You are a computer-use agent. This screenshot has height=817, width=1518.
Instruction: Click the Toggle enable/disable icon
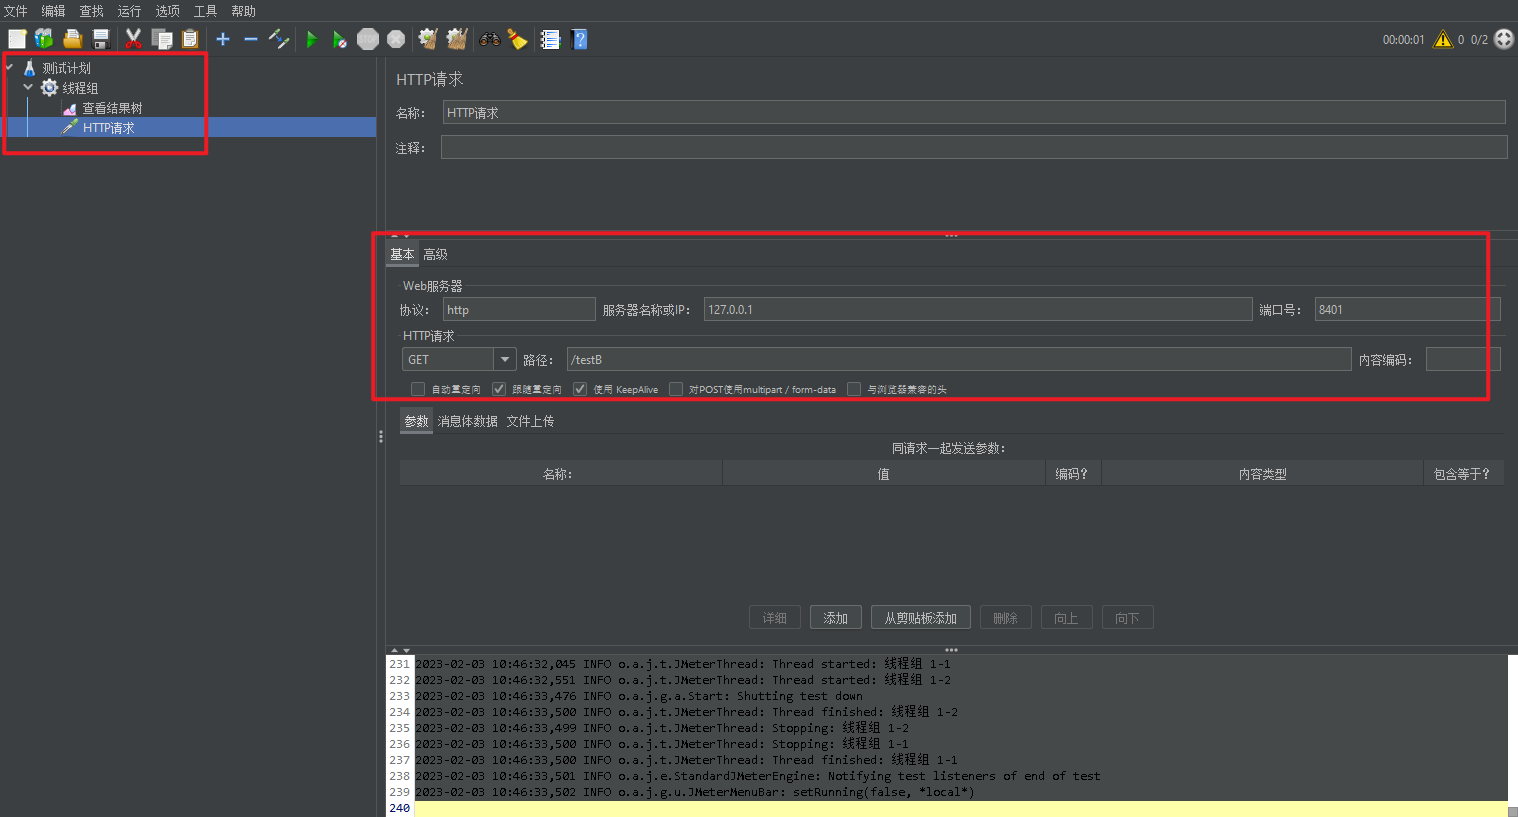click(279, 39)
